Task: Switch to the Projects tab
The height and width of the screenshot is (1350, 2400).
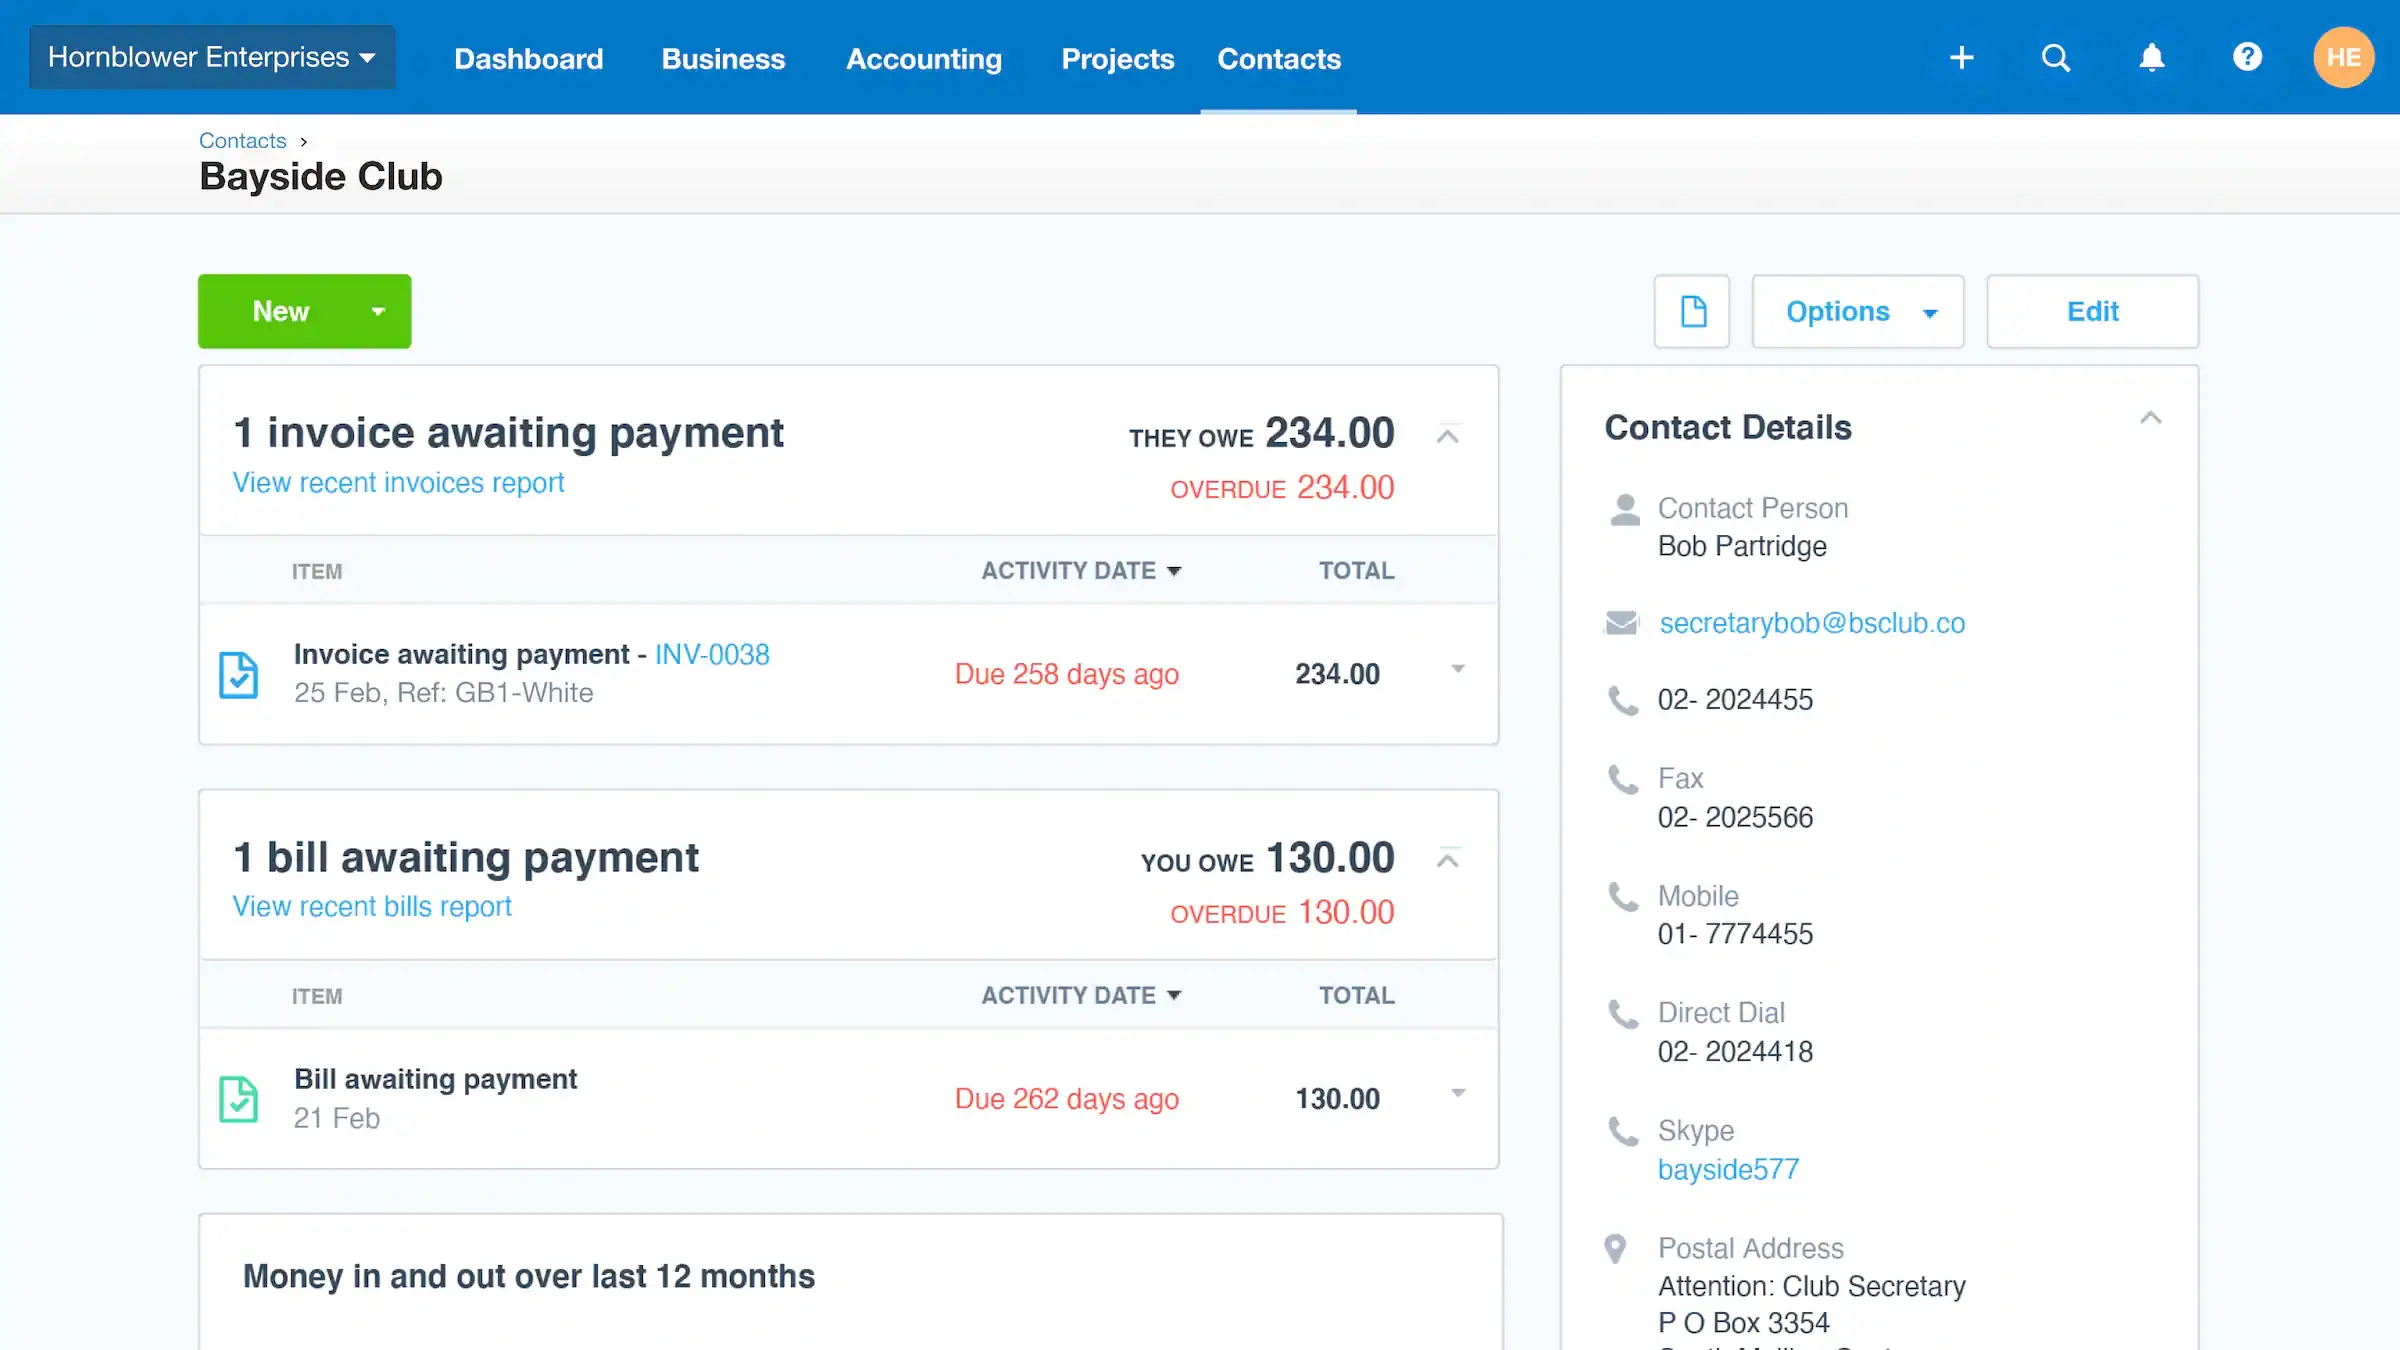Action: pos(1117,59)
